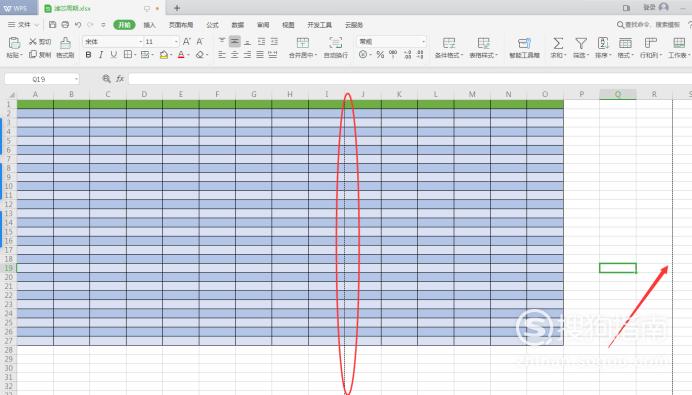Click the Filter funnel icon
The width and height of the screenshot is (692, 395).
tap(581, 43)
